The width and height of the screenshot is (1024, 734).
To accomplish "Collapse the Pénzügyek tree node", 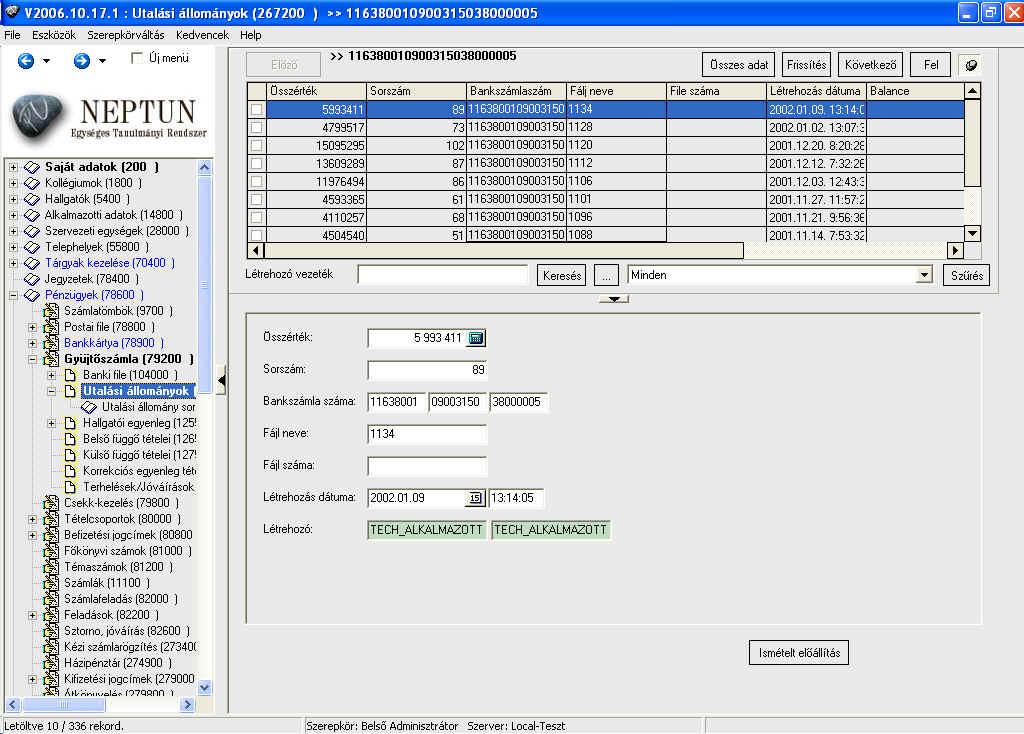I will pyautogui.click(x=13, y=295).
